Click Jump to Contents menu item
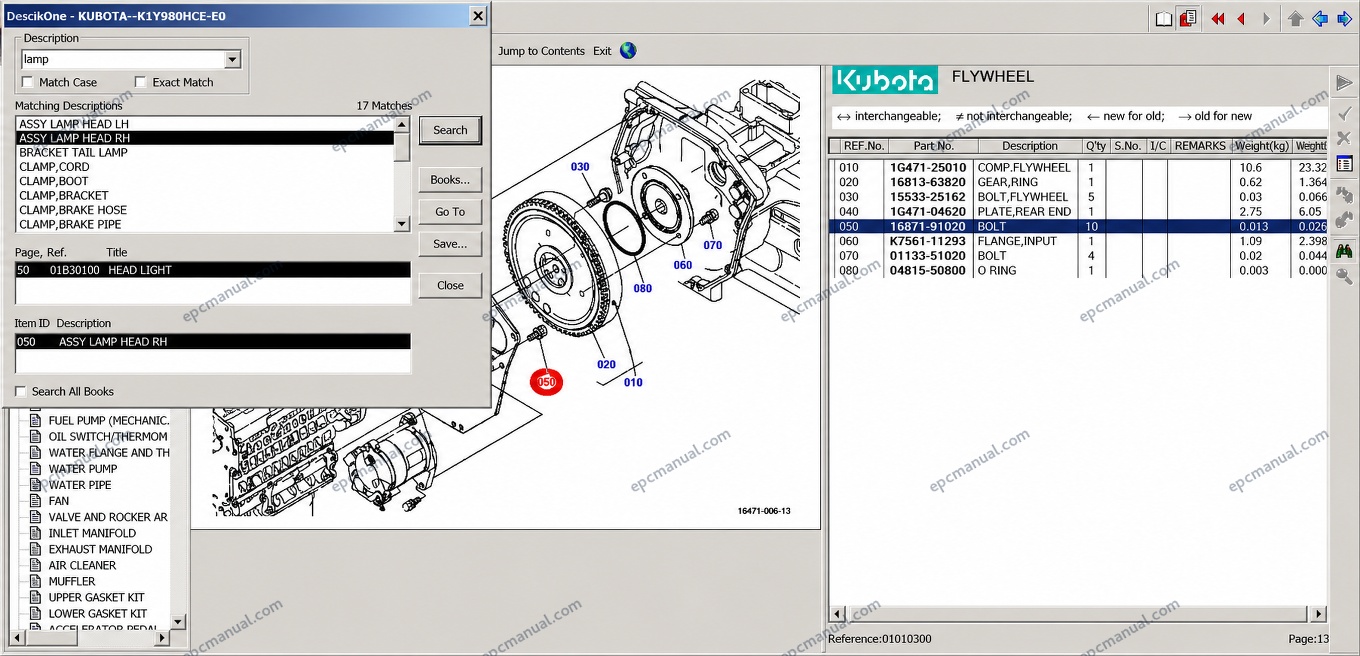Screen dimensions: 1360x656 coord(541,51)
